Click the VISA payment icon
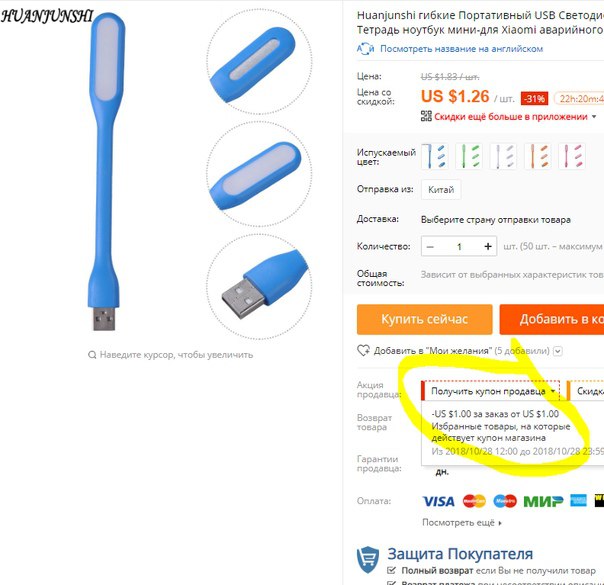The image size is (604, 585). click(438, 501)
